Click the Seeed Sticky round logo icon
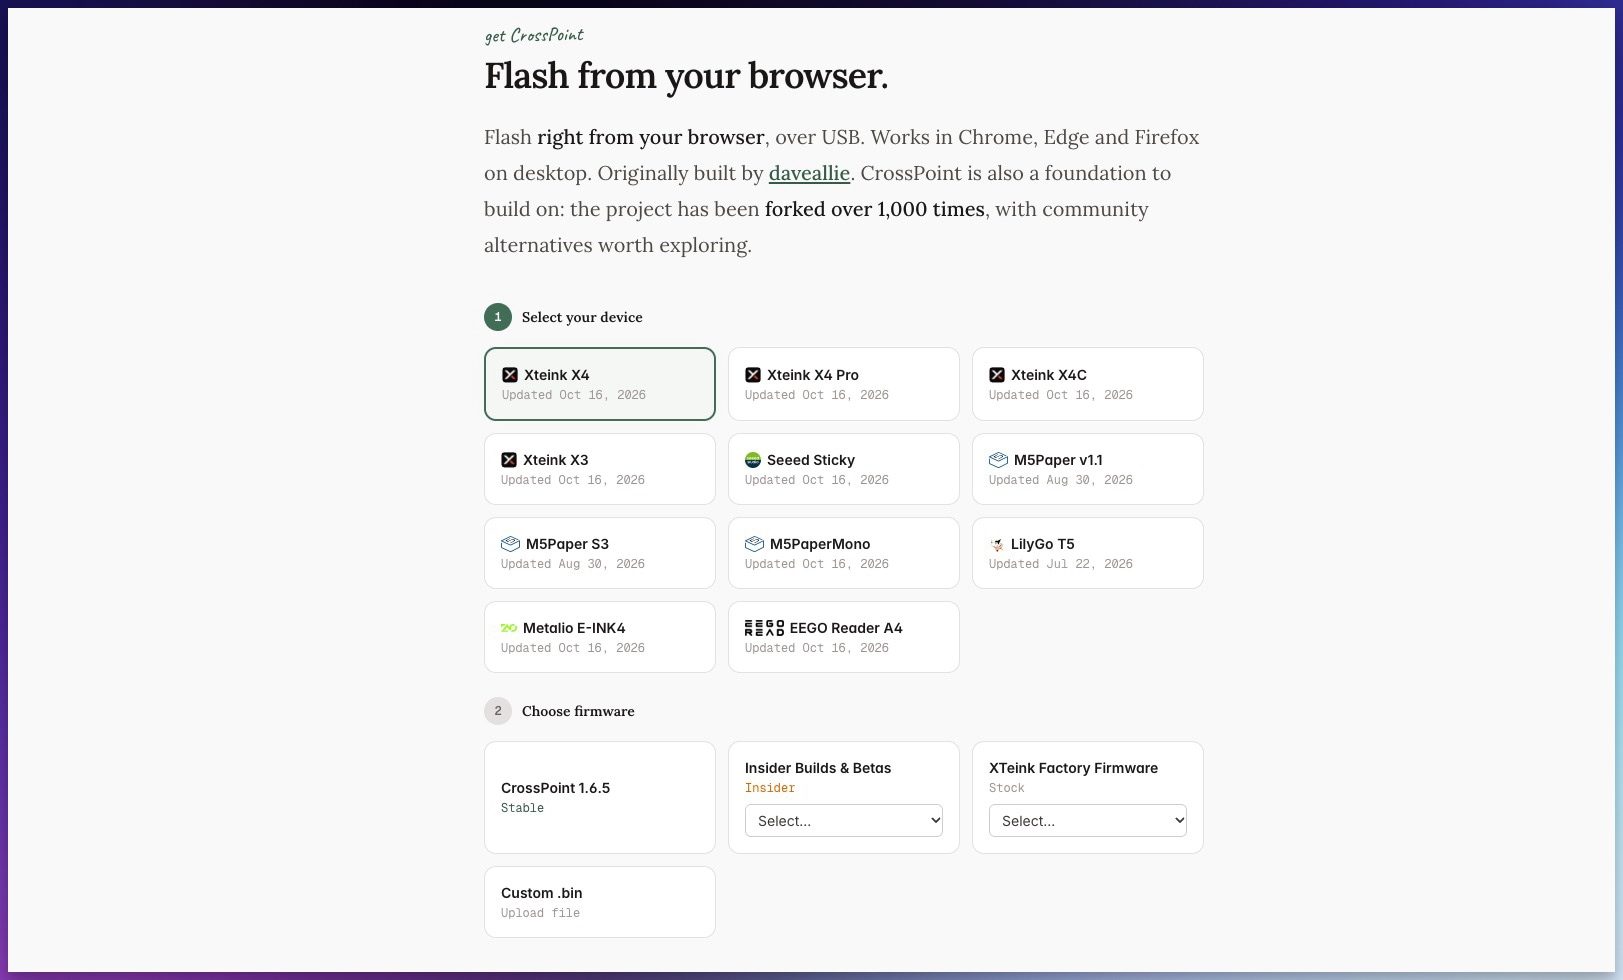The image size is (1623, 980). point(753,460)
